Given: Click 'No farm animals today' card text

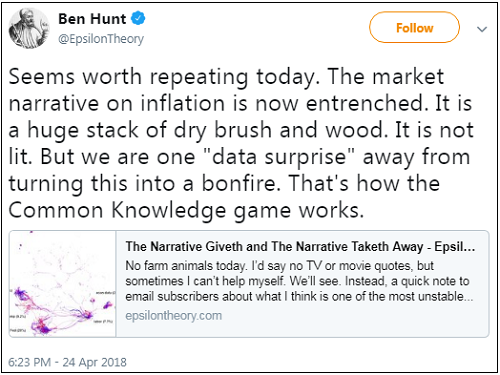Looking at the screenshot, I should point(185,266).
